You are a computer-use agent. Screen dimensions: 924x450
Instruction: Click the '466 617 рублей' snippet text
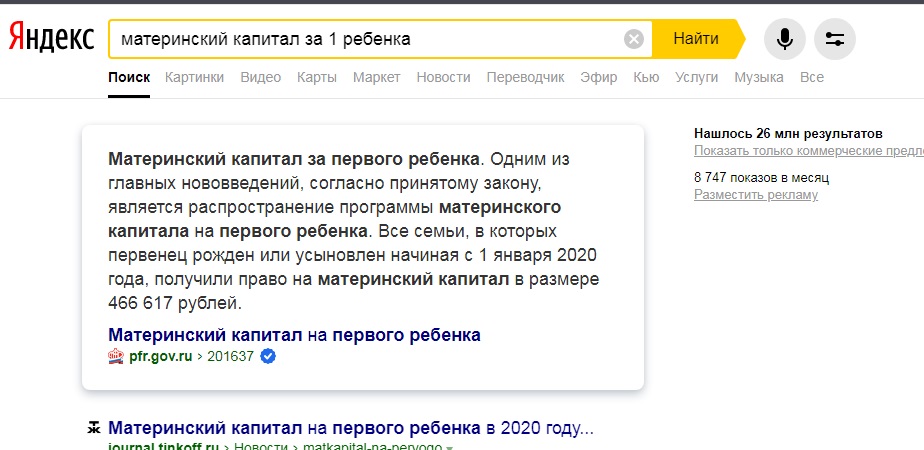175,303
